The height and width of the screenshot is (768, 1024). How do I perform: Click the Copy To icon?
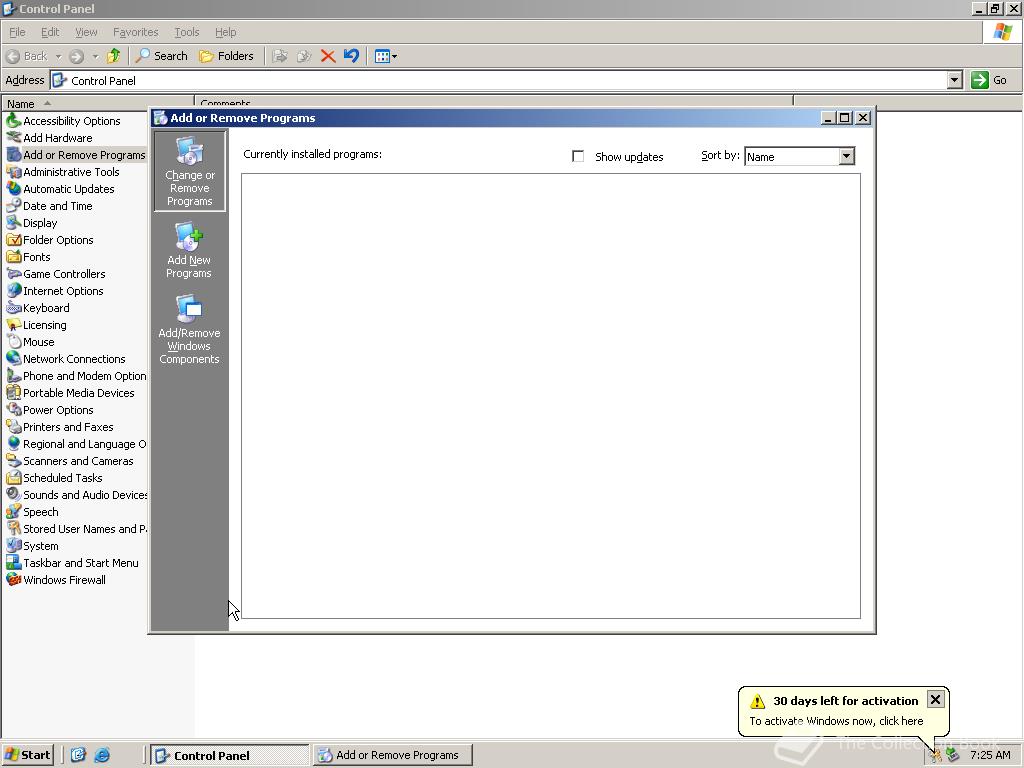click(x=304, y=56)
